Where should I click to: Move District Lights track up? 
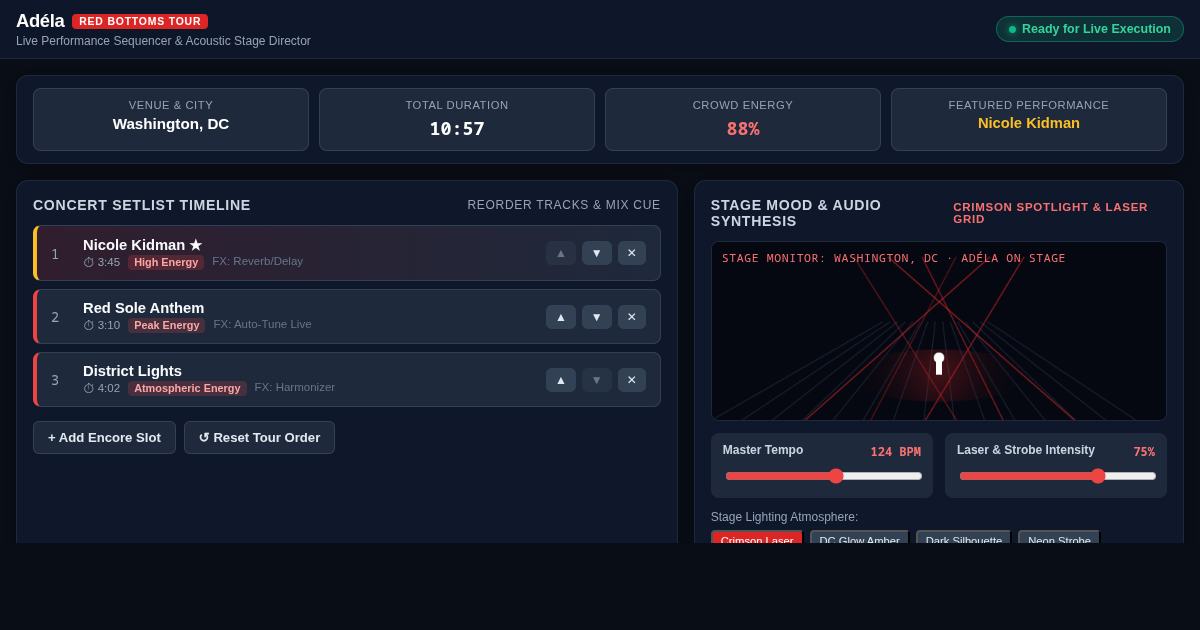coord(561,380)
